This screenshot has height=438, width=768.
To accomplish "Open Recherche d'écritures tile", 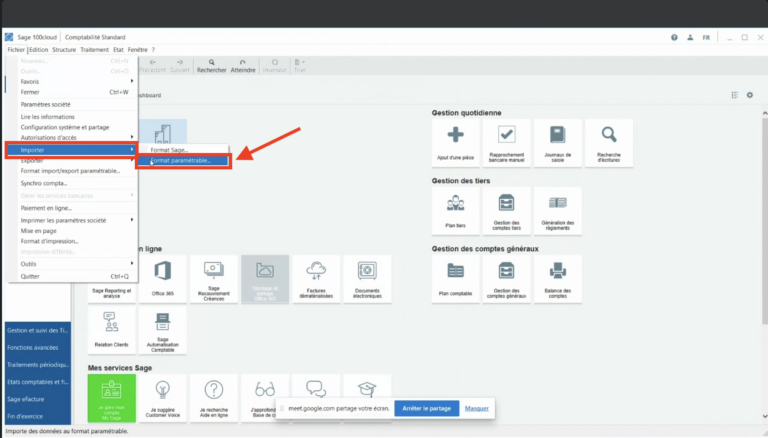I will pos(609,143).
